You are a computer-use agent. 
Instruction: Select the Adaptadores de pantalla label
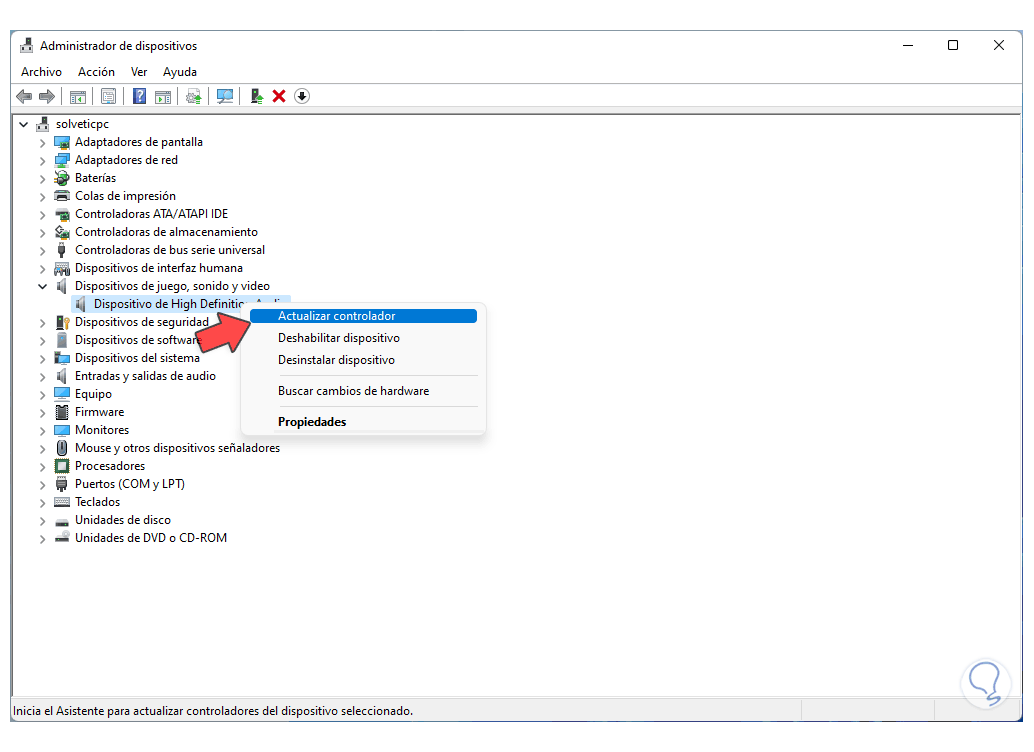pyautogui.click(x=138, y=142)
